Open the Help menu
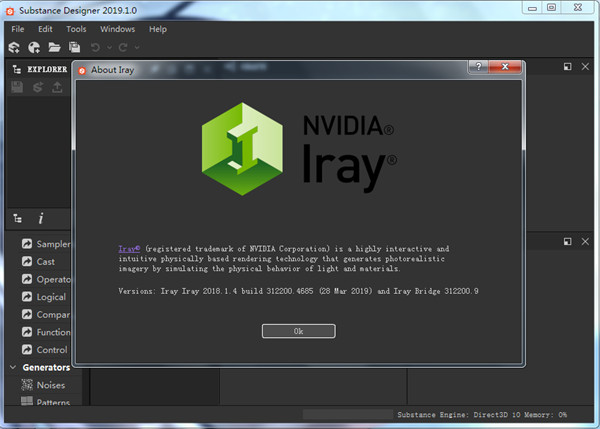The height and width of the screenshot is (429, 600). (158, 29)
